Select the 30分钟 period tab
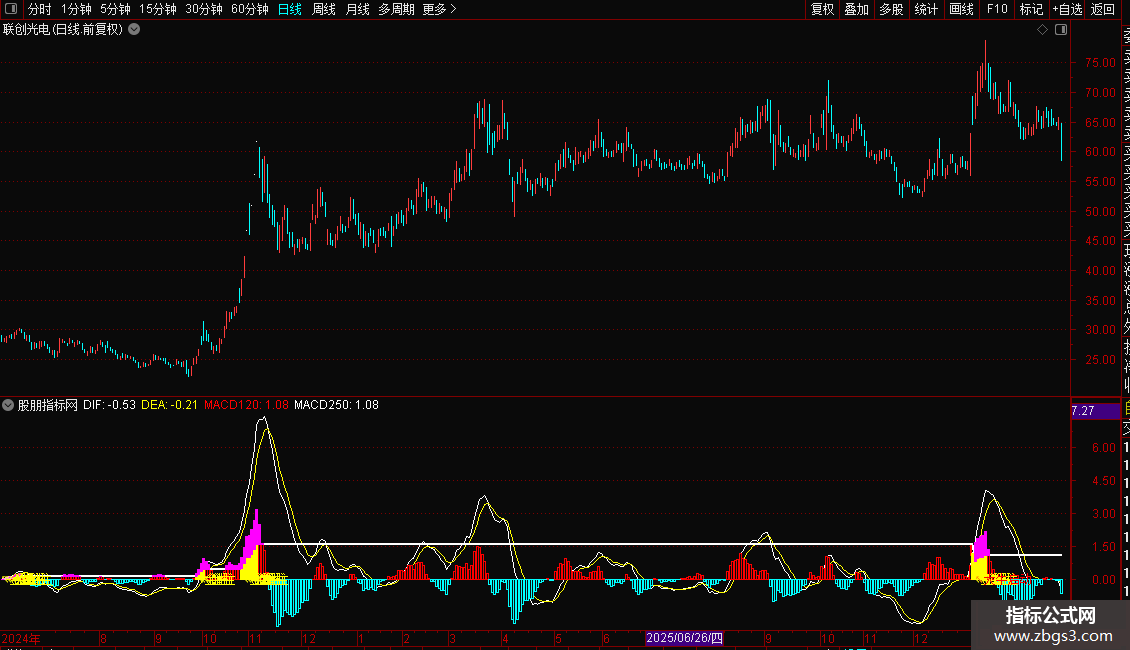1130x650 pixels. (x=204, y=9)
